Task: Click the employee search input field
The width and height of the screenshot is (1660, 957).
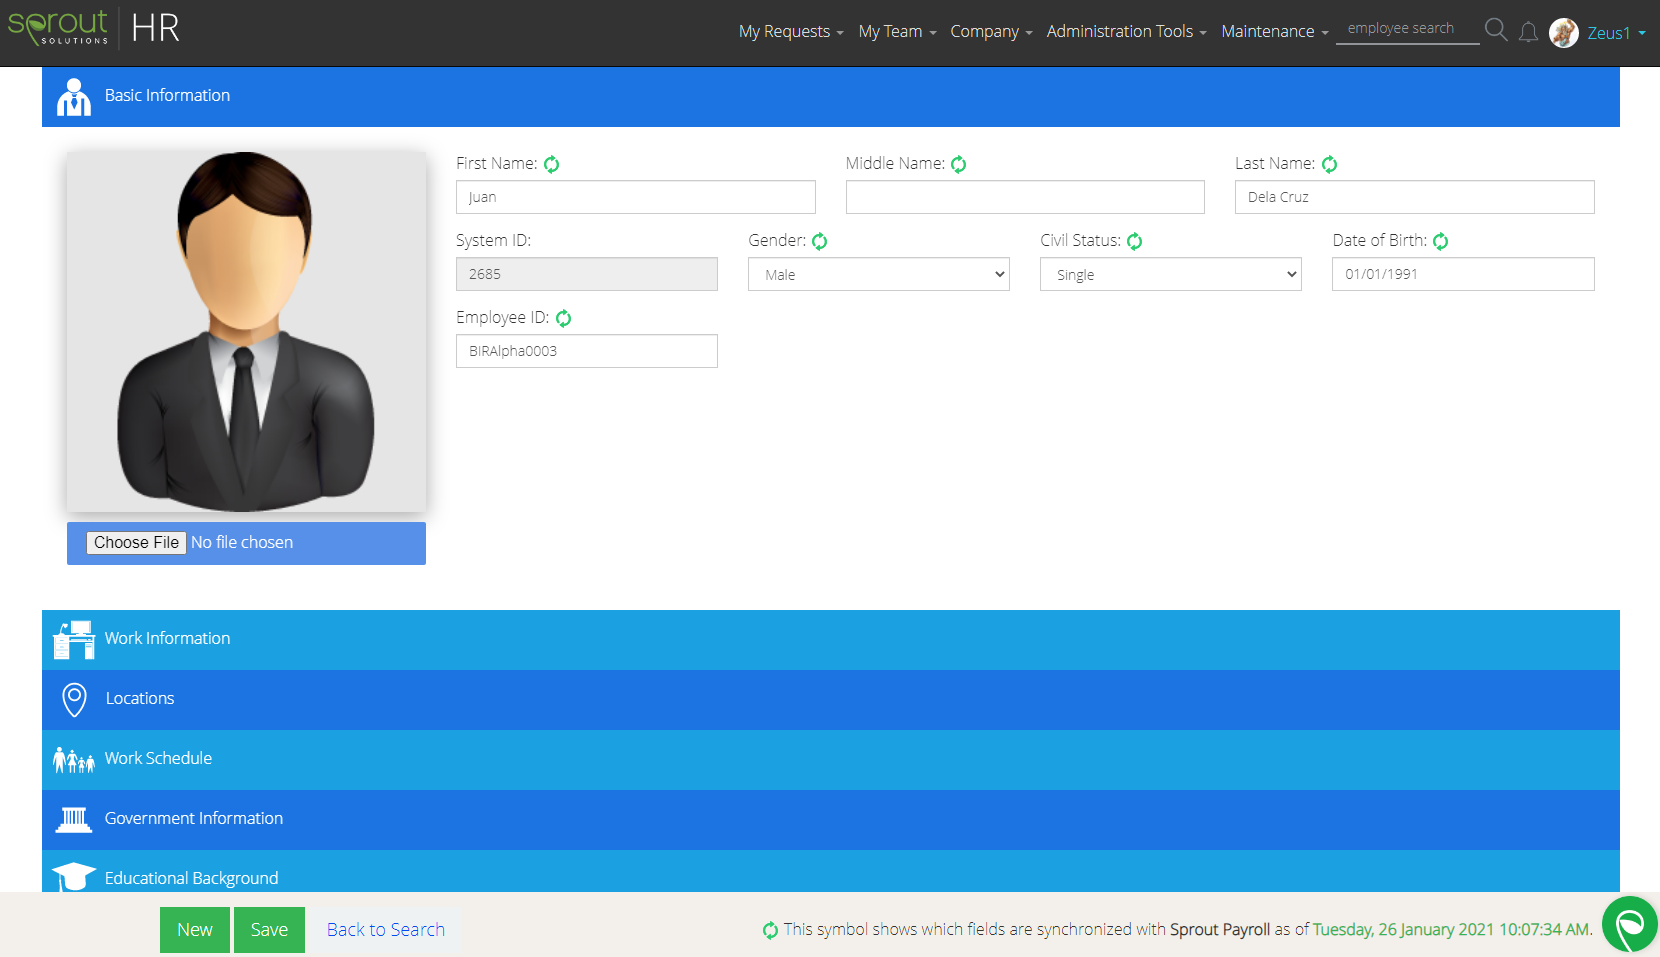Action: click(x=1406, y=28)
